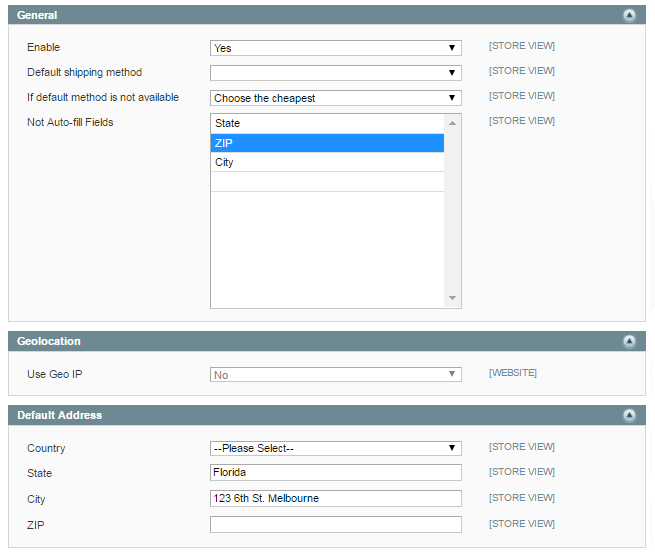Viewport: 655px width, 555px height.
Task: Open the Default shipping method dropdown
Action: [335, 73]
